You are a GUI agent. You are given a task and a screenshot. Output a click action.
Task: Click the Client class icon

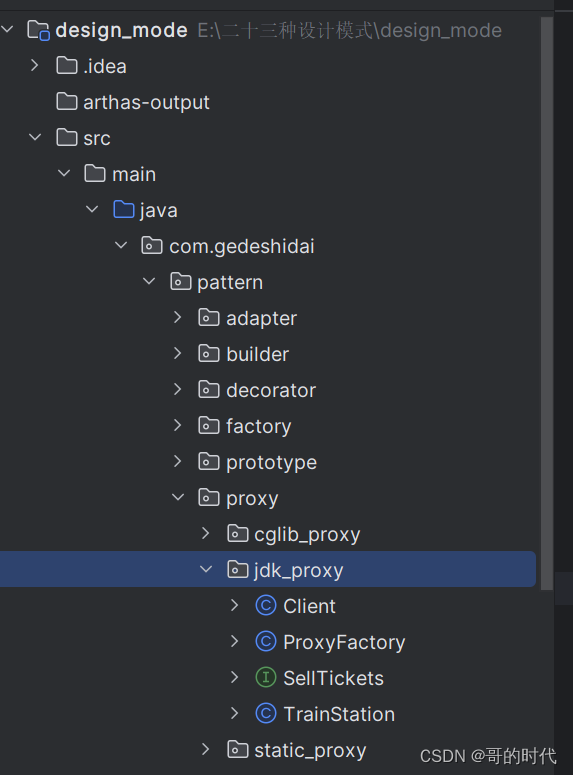pyautogui.click(x=265, y=606)
